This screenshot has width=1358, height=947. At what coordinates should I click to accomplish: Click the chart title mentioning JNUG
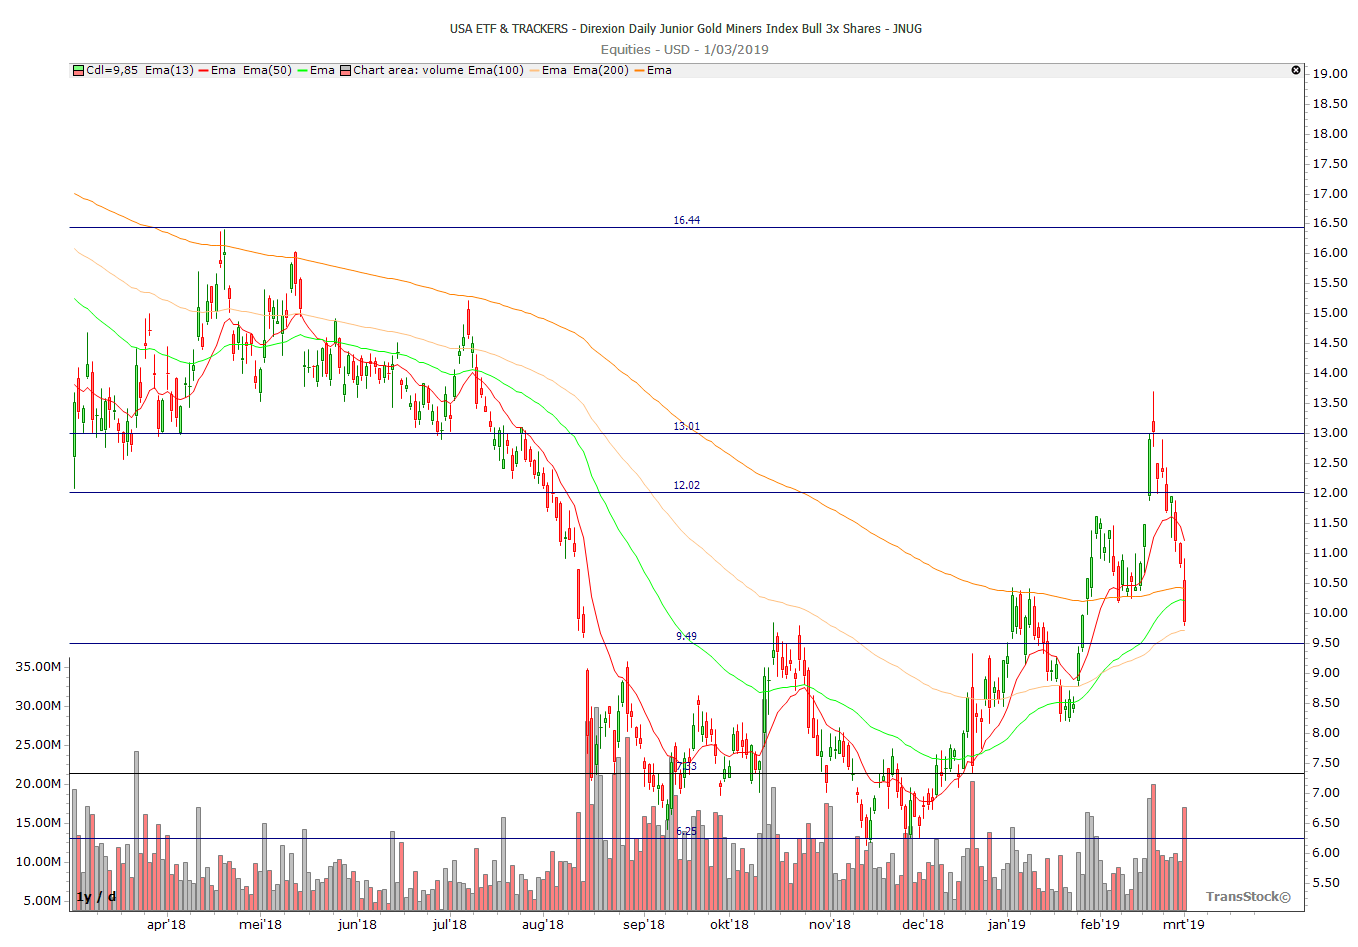[x=686, y=28]
